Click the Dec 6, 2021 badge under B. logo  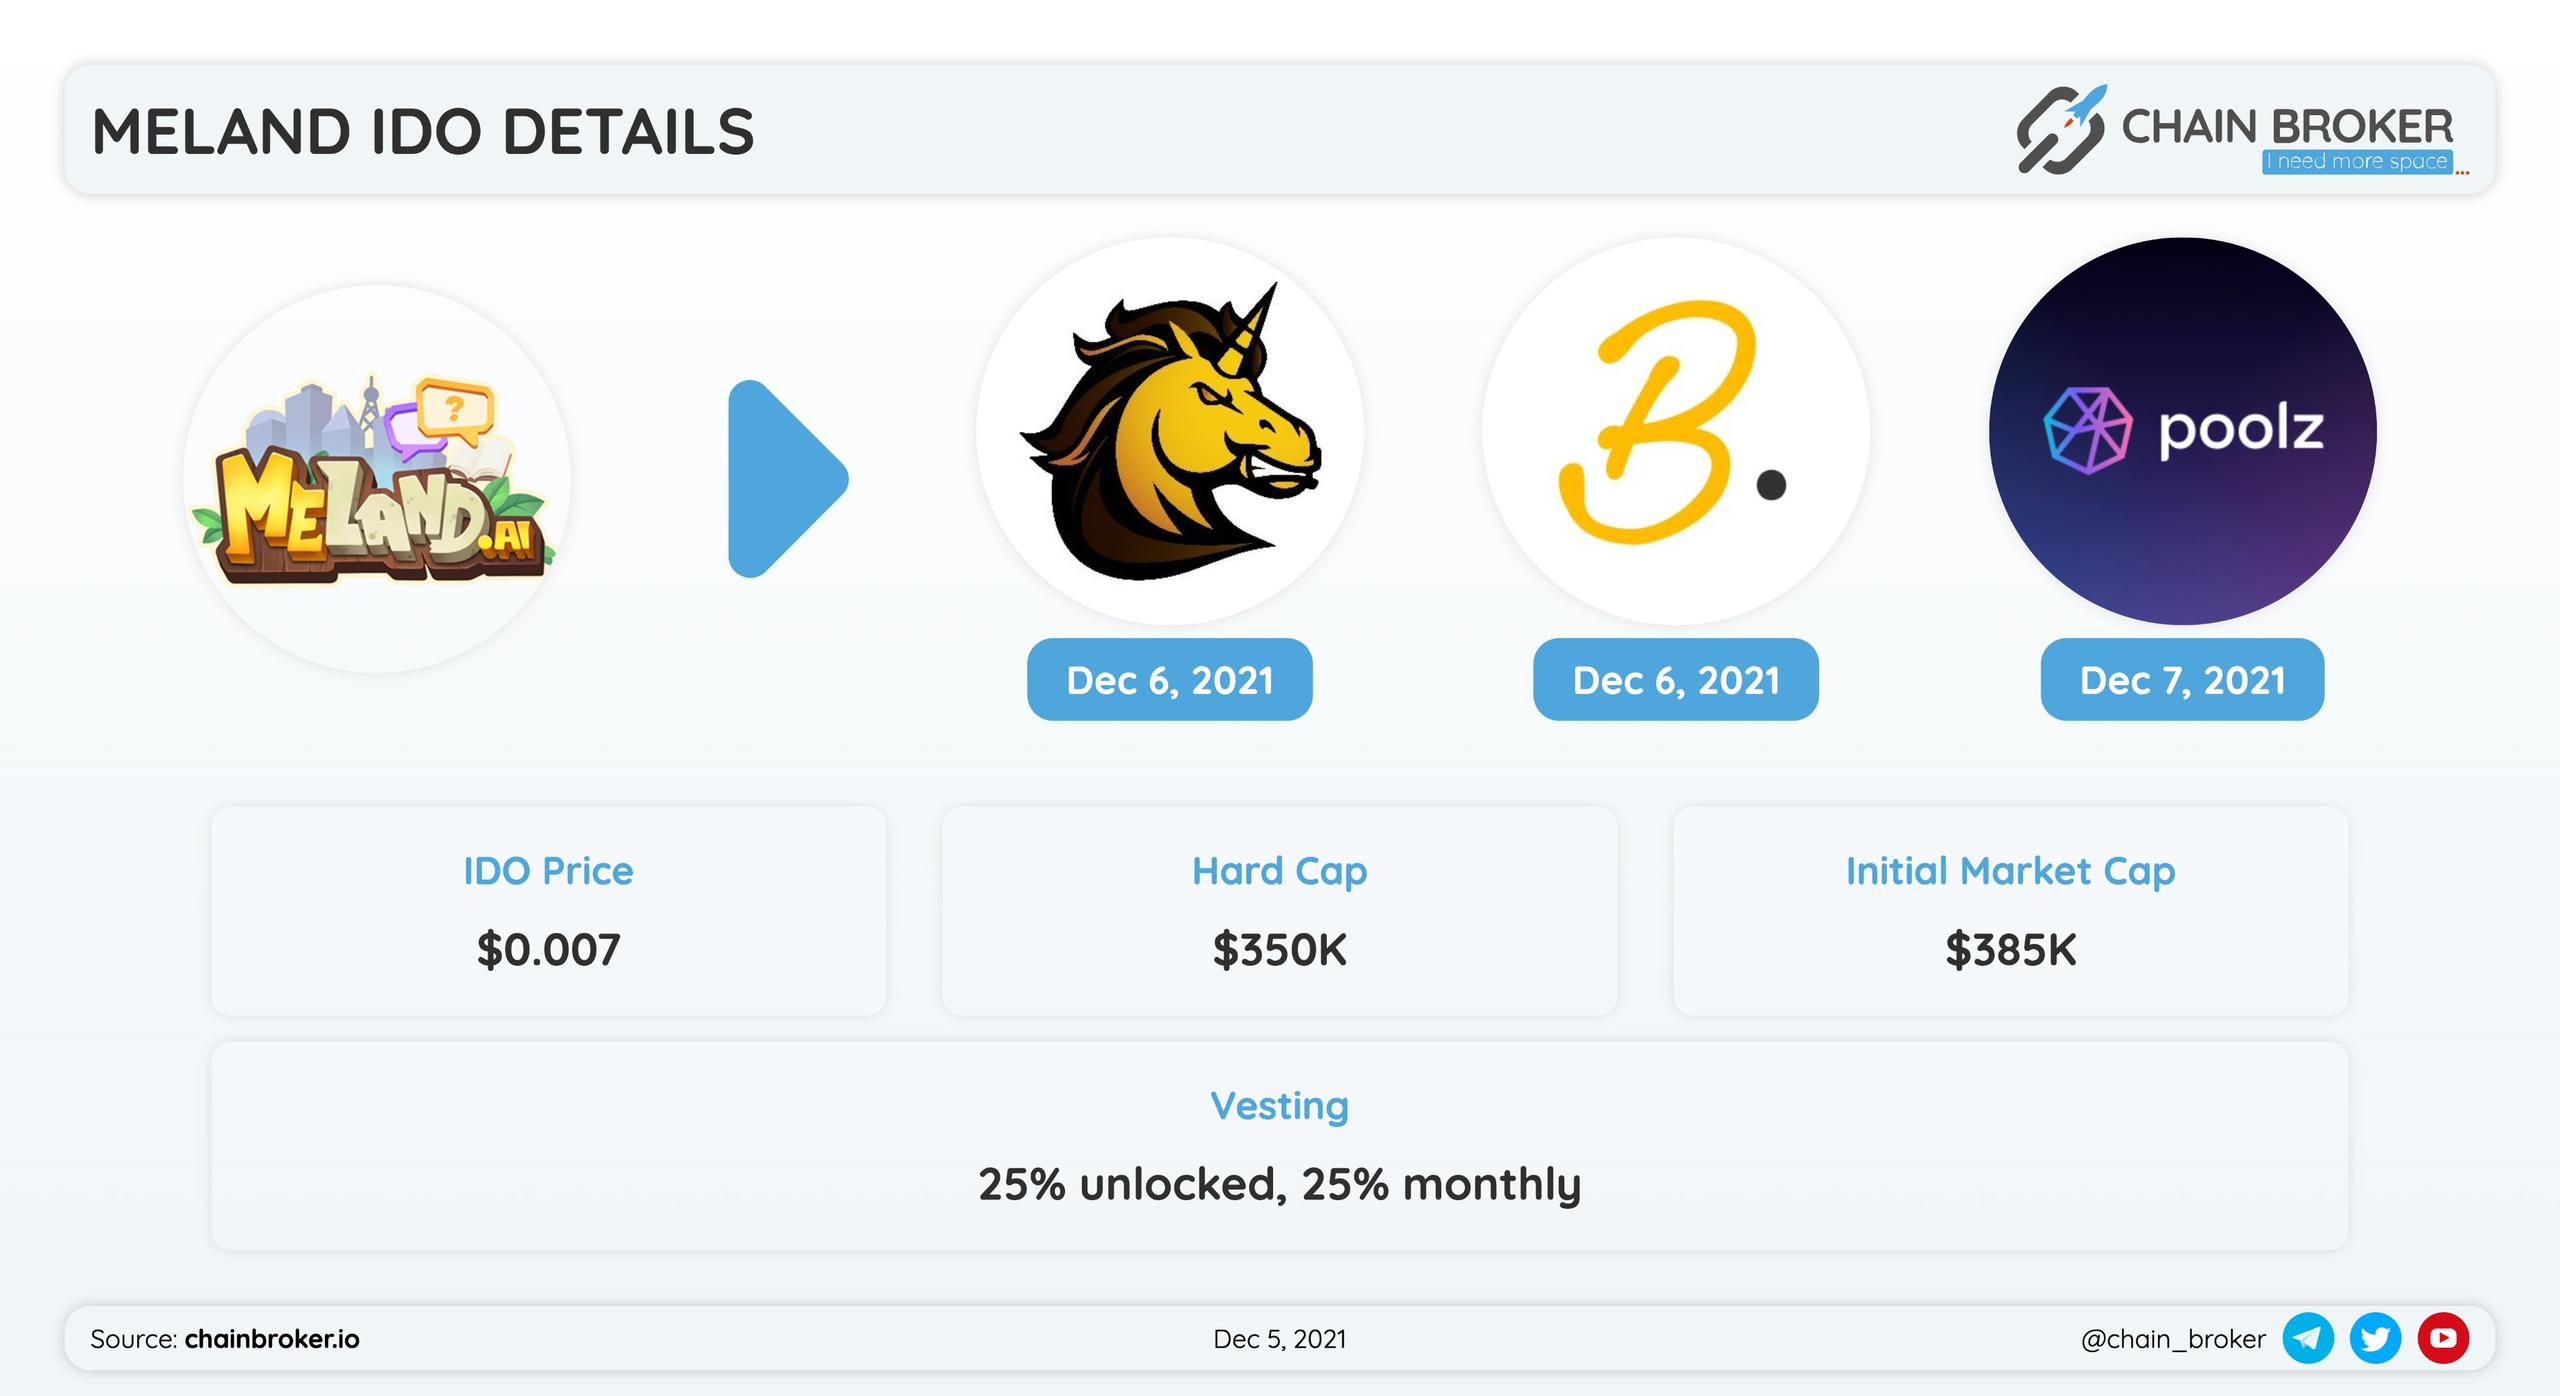pos(1676,680)
